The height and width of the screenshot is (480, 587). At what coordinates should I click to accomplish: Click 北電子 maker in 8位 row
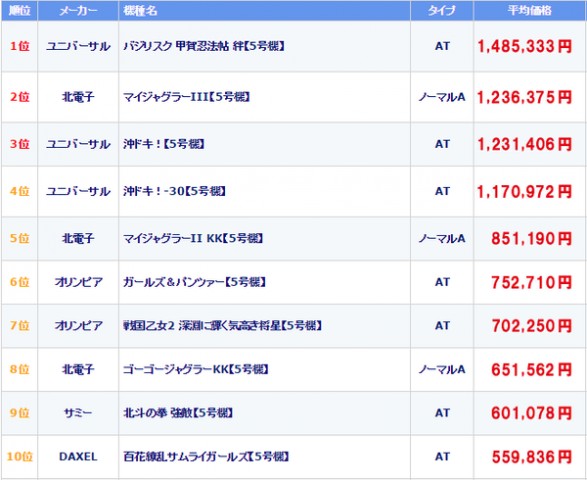click(x=78, y=369)
